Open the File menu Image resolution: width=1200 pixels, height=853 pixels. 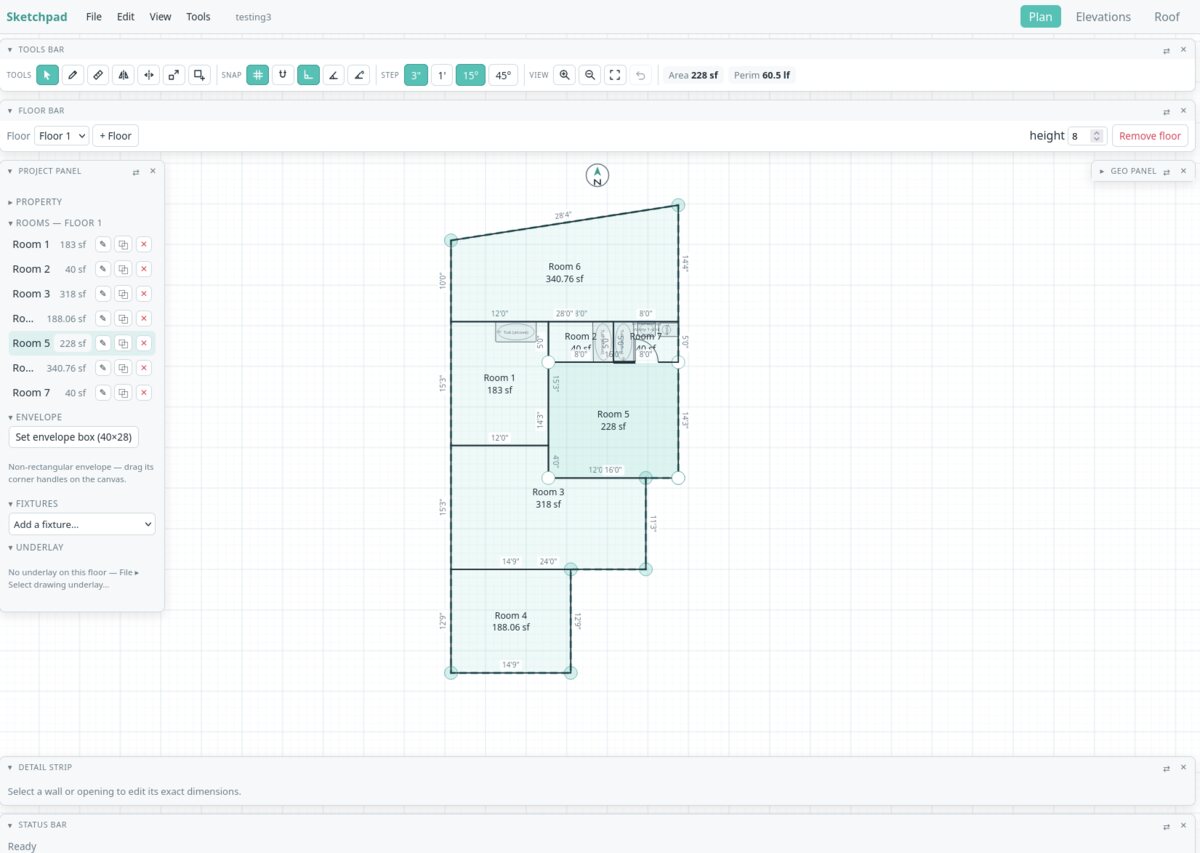pos(94,17)
